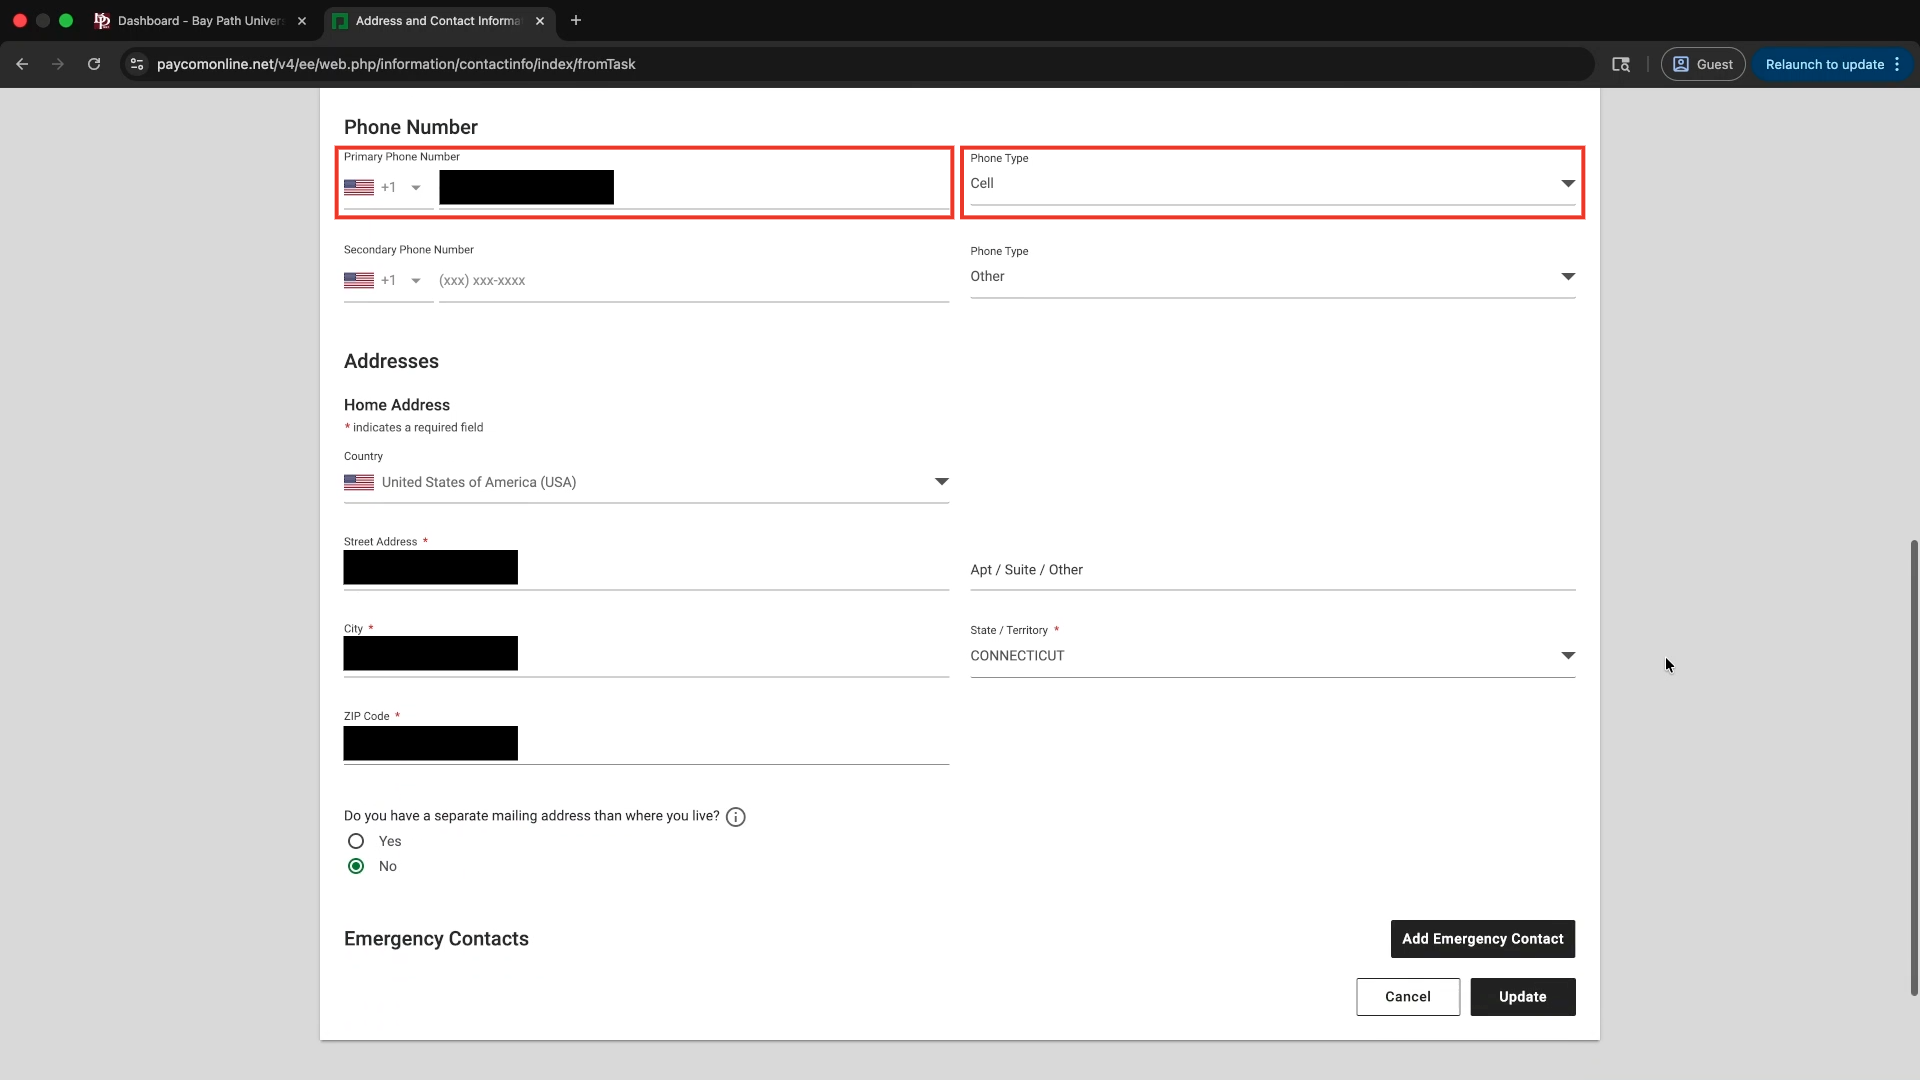The height and width of the screenshot is (1080, 1920).
Task: Open the Country dropdown
Action: (645, 482)
